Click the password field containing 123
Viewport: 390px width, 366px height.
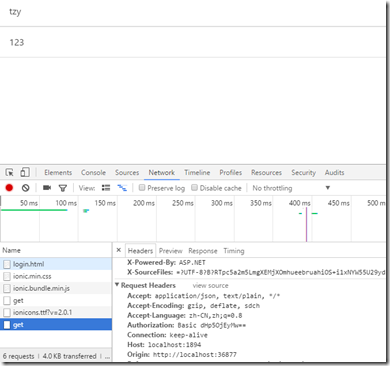[x=193, y=42]
